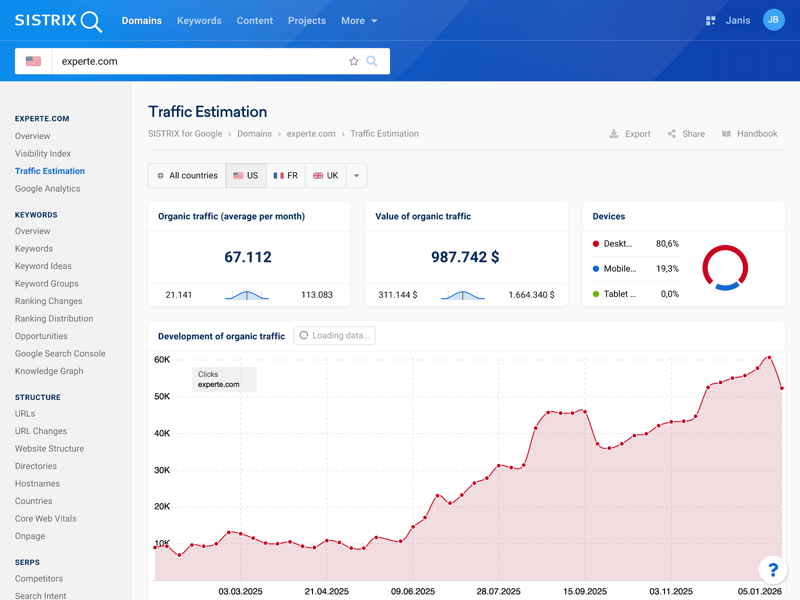Image resolution: width=800 pixels, height=600 pixels.
Task: Click the Export download icon
Action: 614,134
